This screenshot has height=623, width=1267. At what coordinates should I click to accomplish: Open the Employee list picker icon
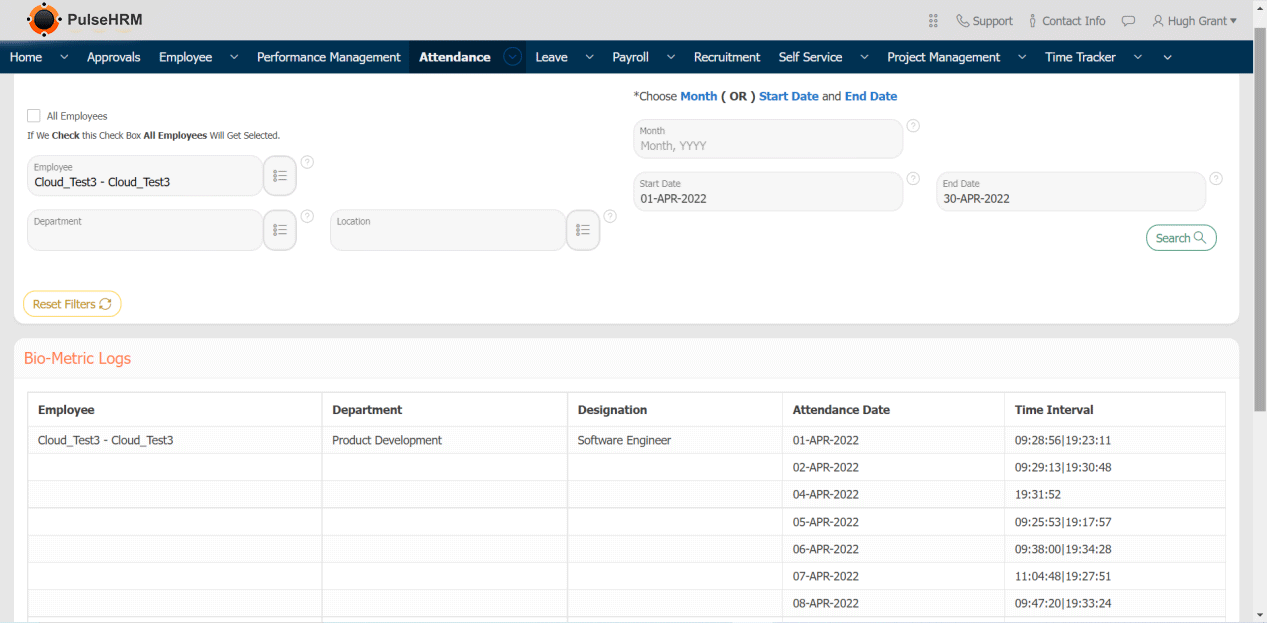point(280,176)
